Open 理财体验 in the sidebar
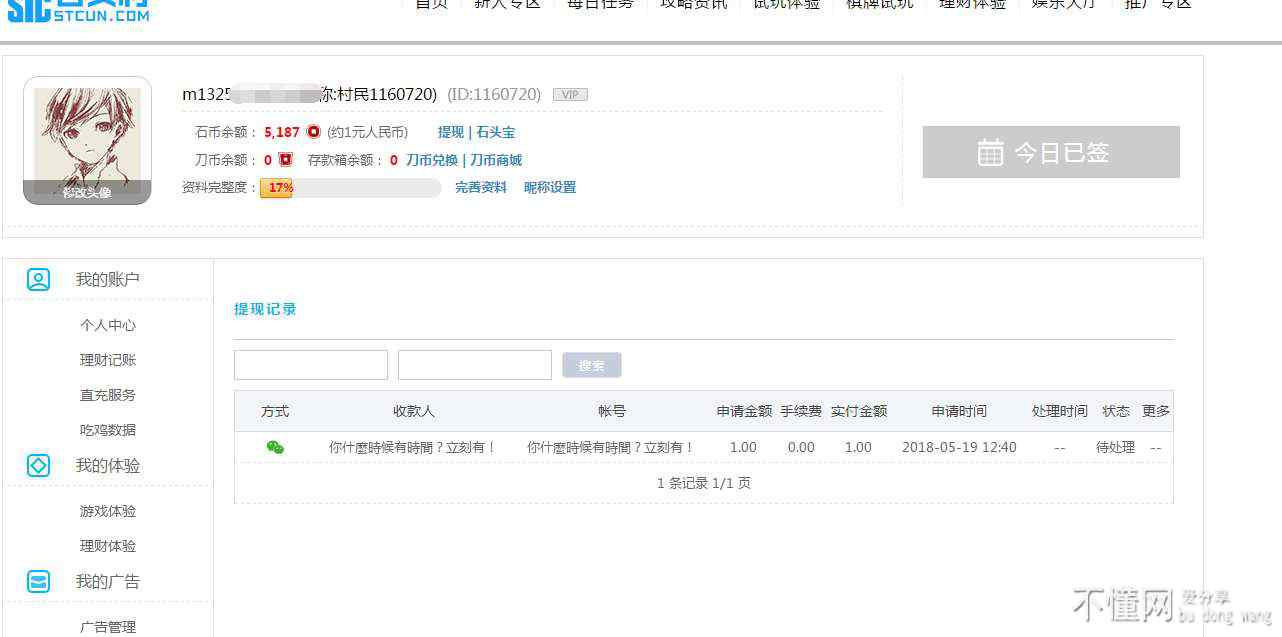The width and height of the screenshot is (1282, 637). coord(108,546)
